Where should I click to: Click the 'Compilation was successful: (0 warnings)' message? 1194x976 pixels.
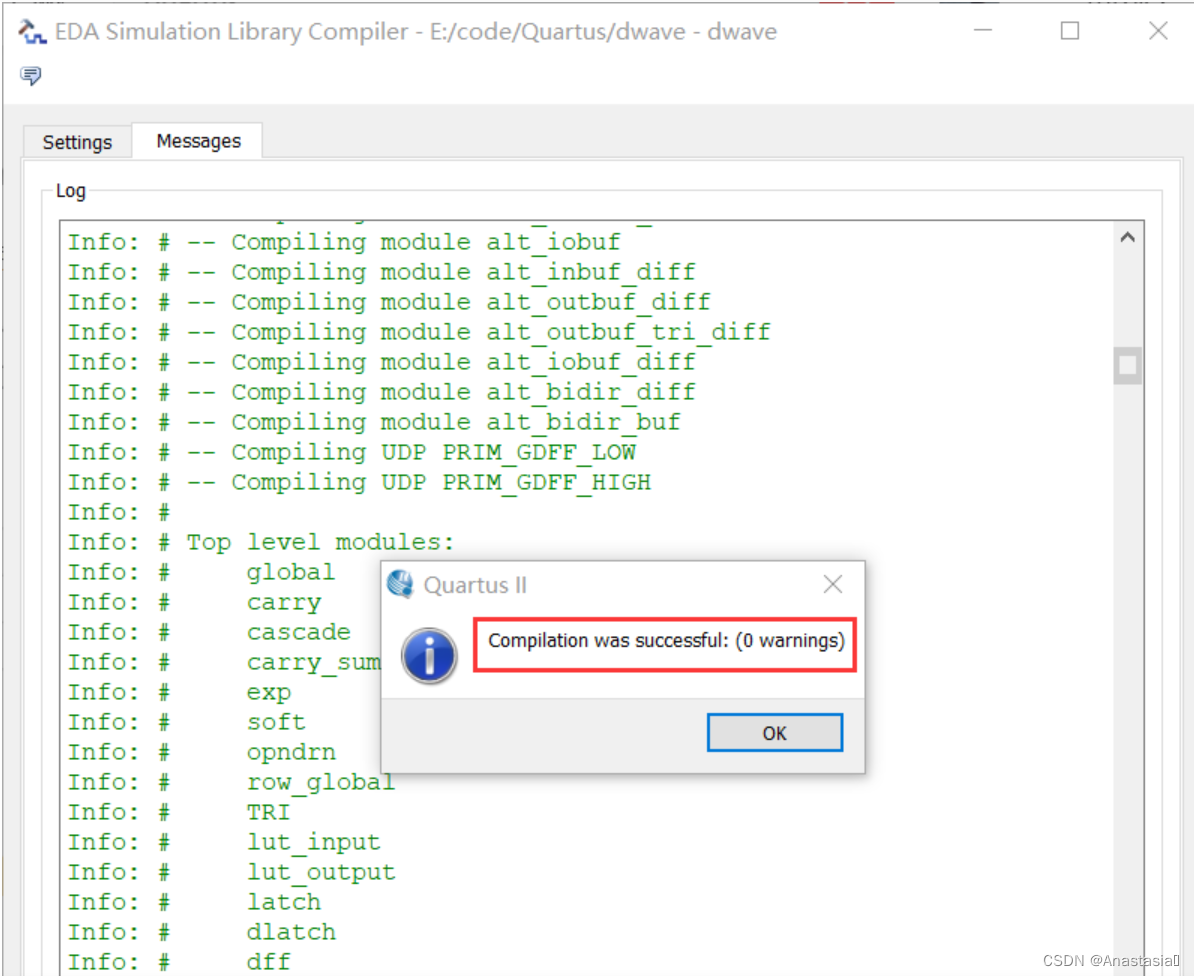tap(666, 640)
